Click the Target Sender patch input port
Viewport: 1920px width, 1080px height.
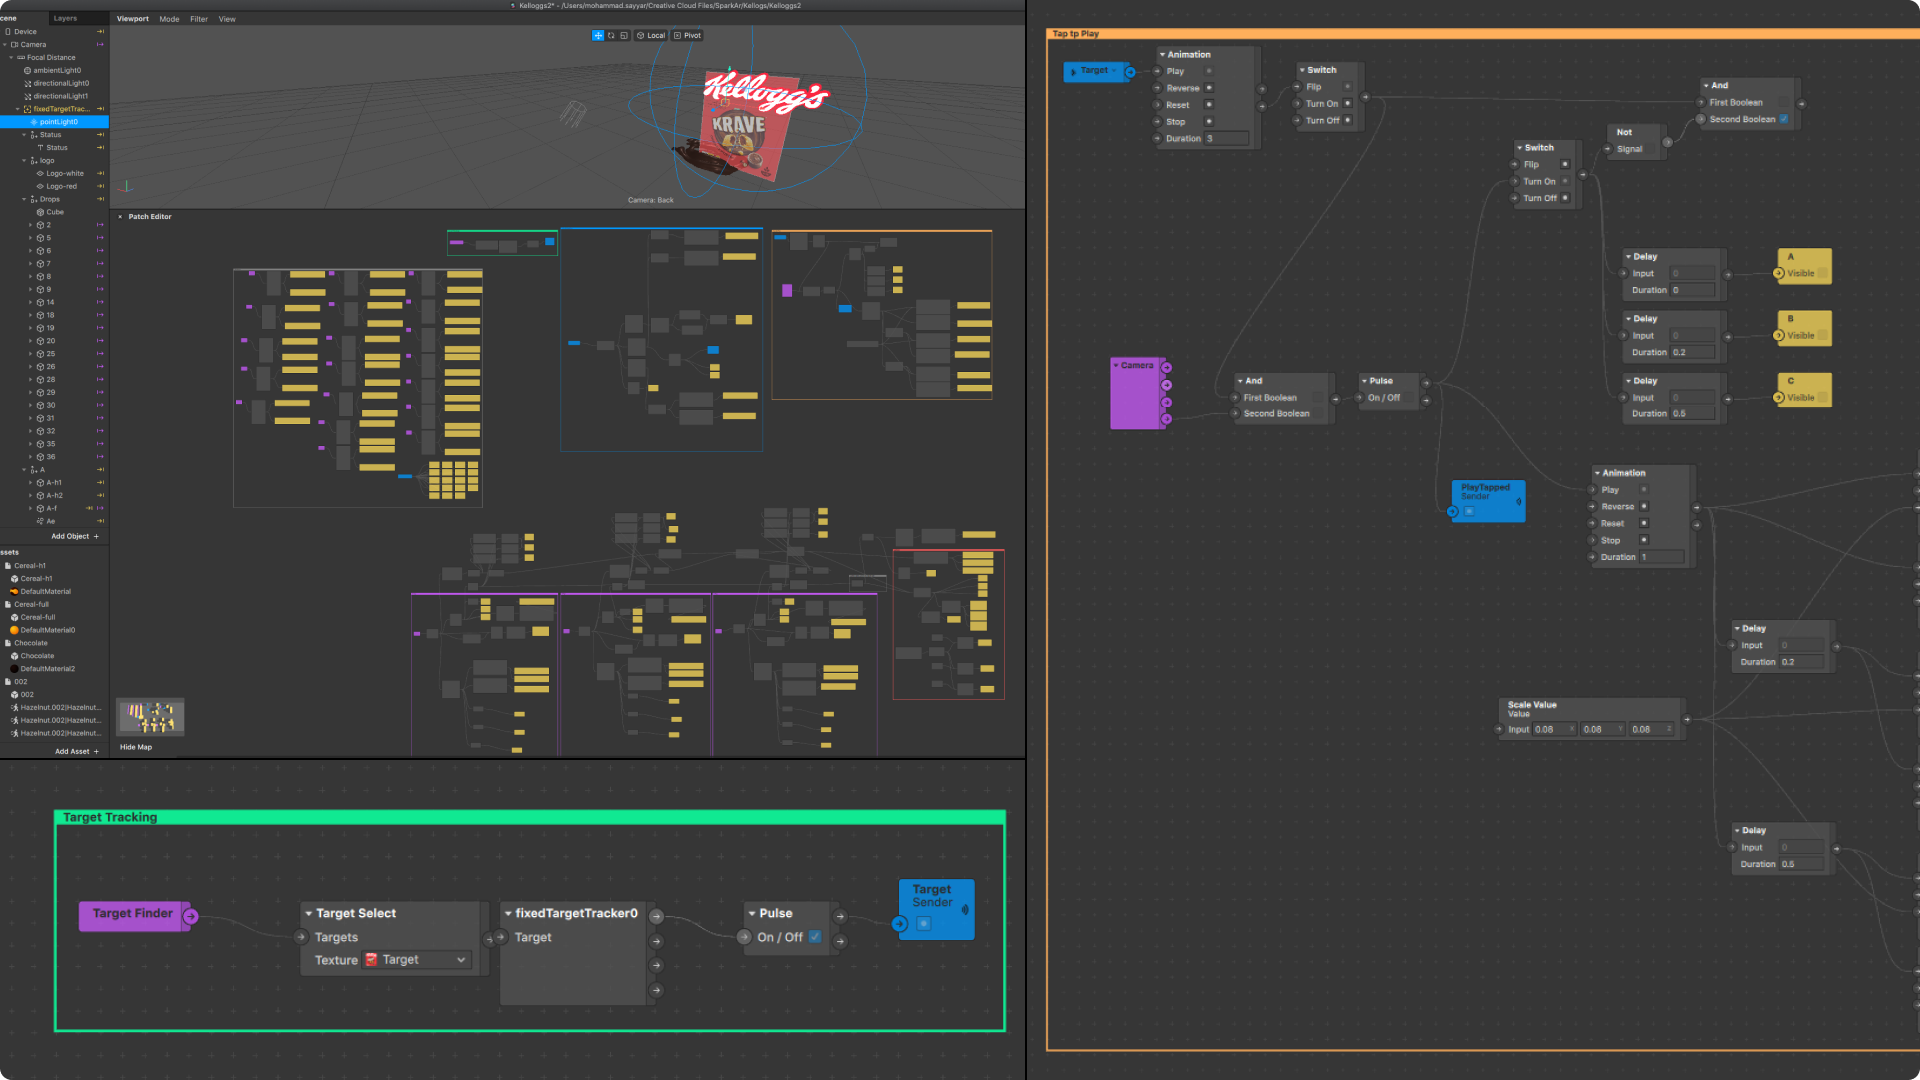900,924
